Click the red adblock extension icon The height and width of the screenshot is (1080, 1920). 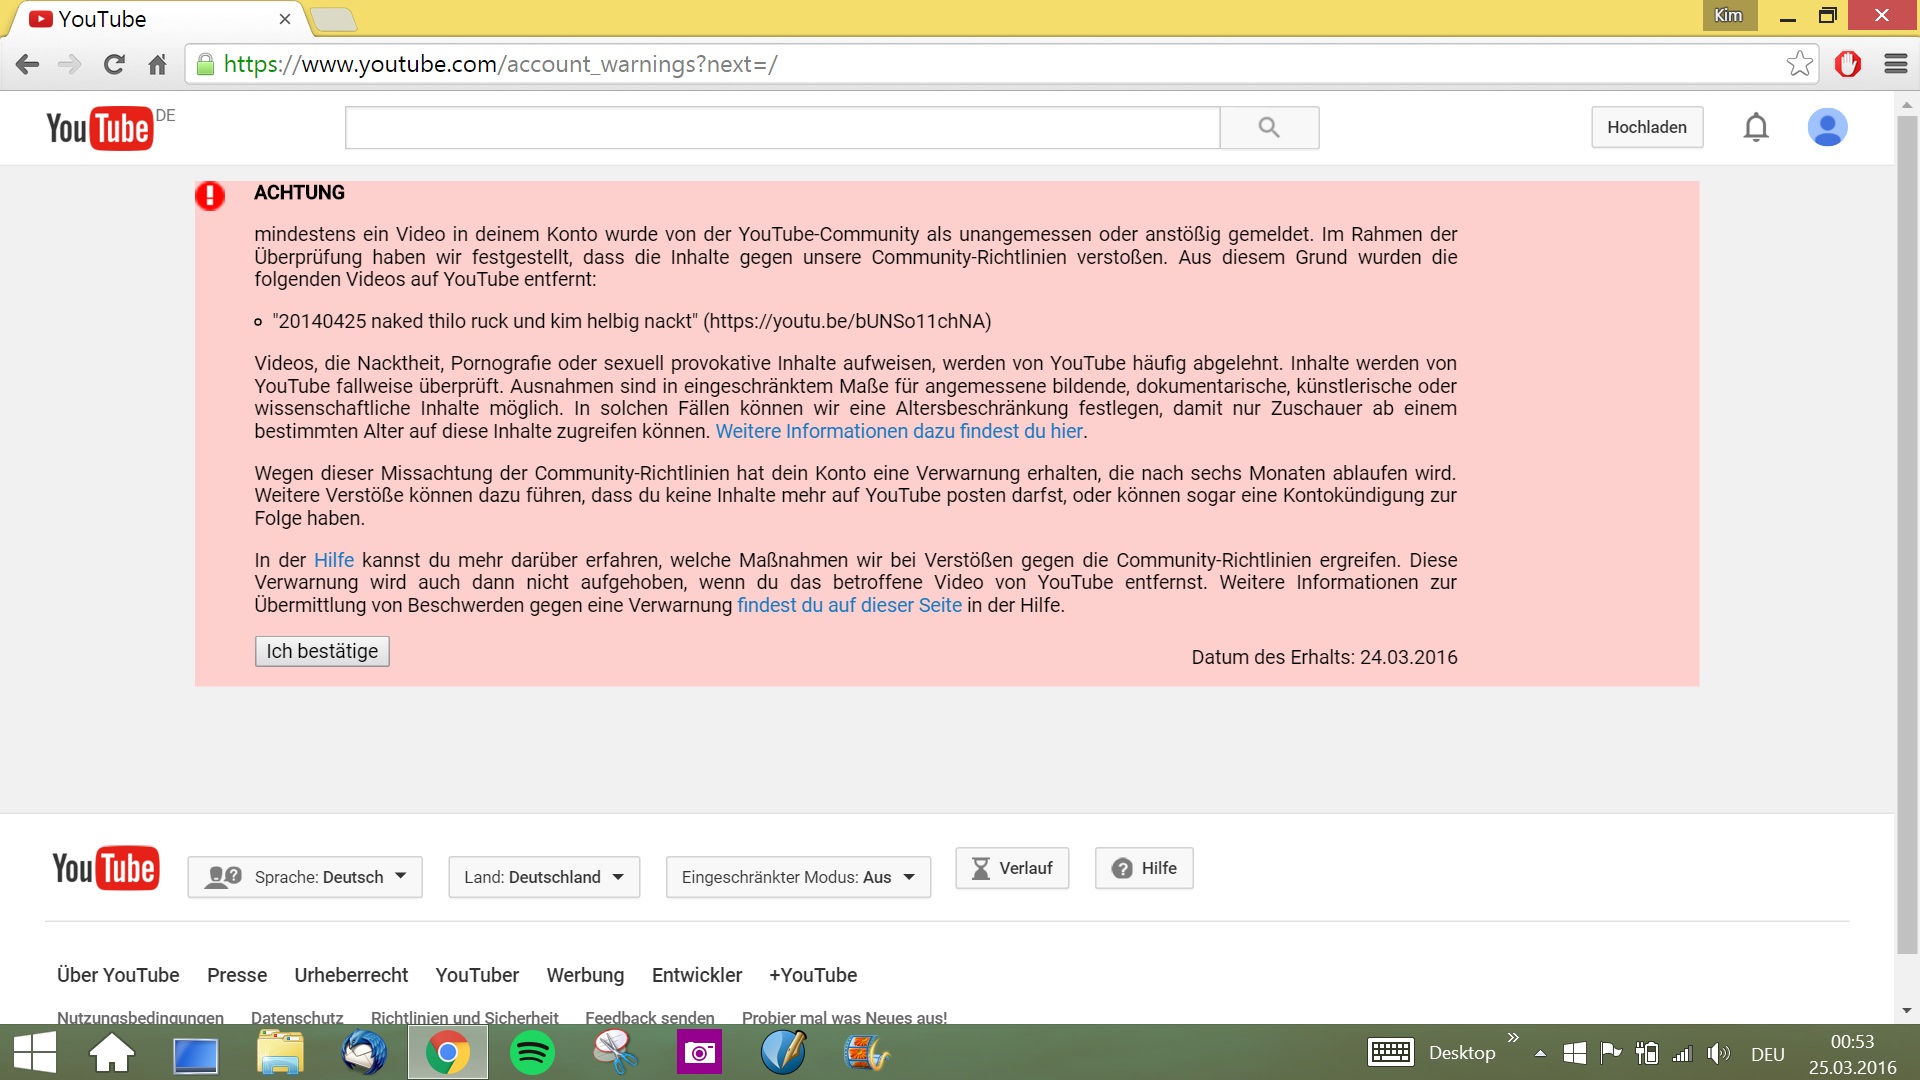(1847, 64)
